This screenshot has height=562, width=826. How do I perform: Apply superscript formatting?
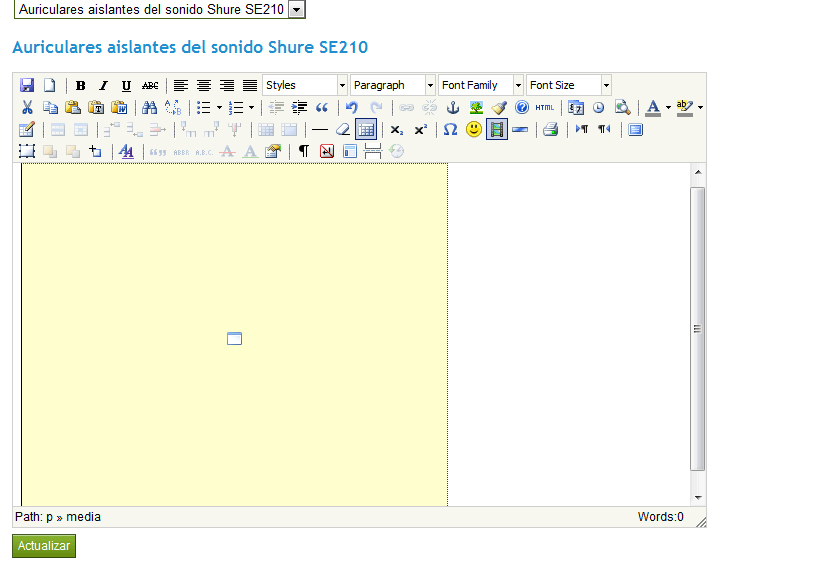point(420,130)
